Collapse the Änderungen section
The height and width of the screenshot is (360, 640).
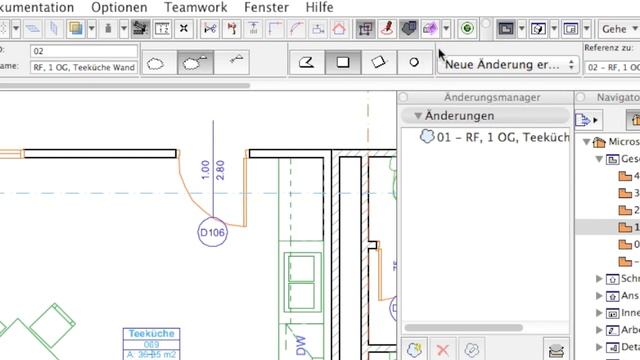418,116
